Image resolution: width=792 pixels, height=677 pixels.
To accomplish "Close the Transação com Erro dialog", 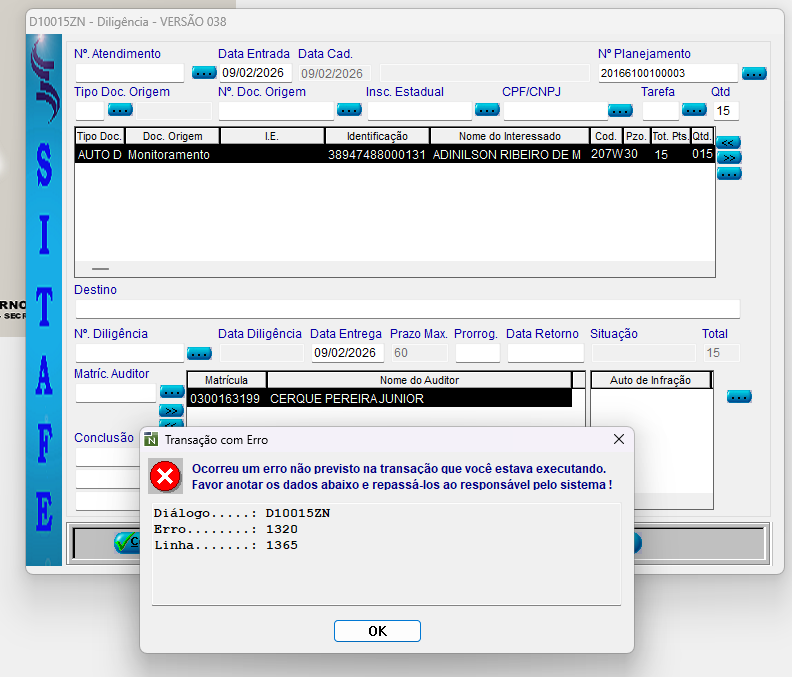I will pos(618,439).
